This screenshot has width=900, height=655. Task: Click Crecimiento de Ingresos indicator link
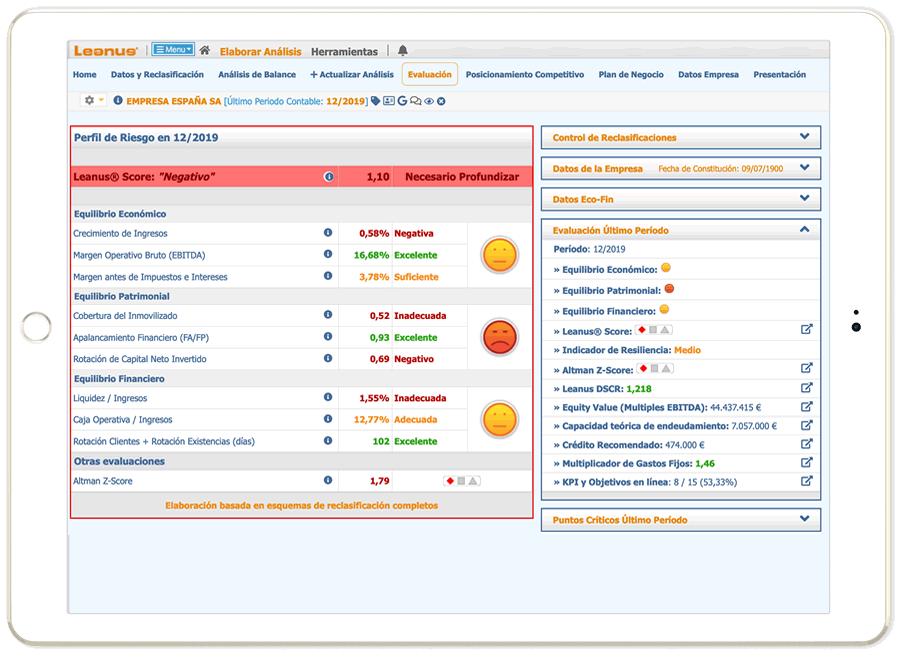pyautogui.click(x=120, y=233)
